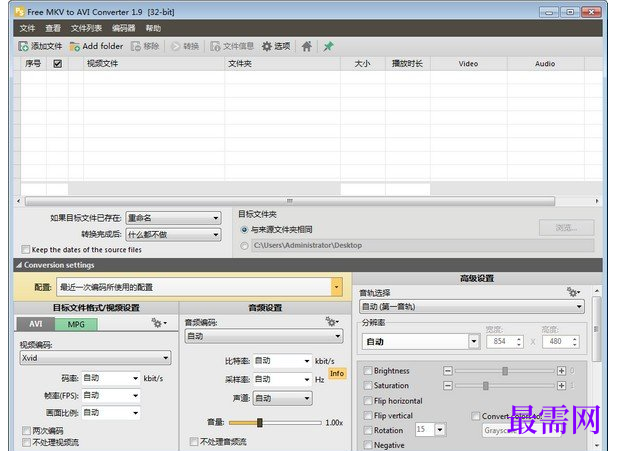Click the Saturation slider handle
The height and width of the screenshot is (451, 619).
[x=486, y=385]
